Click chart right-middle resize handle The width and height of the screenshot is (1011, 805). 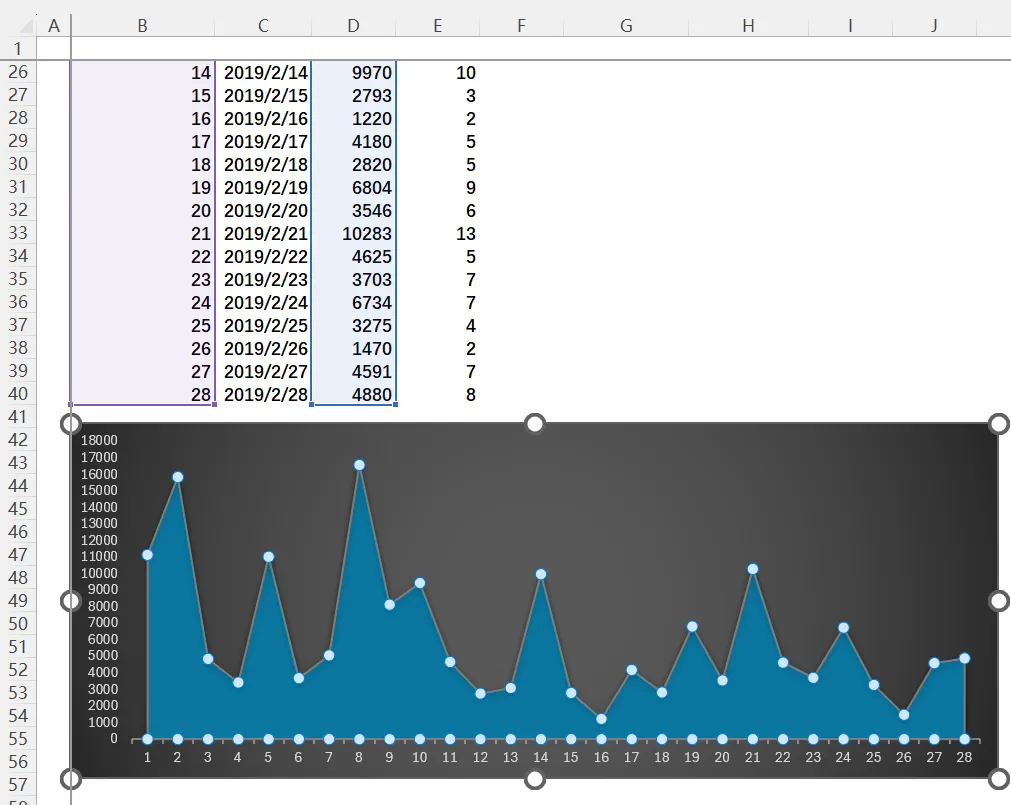tap(998, 601)
